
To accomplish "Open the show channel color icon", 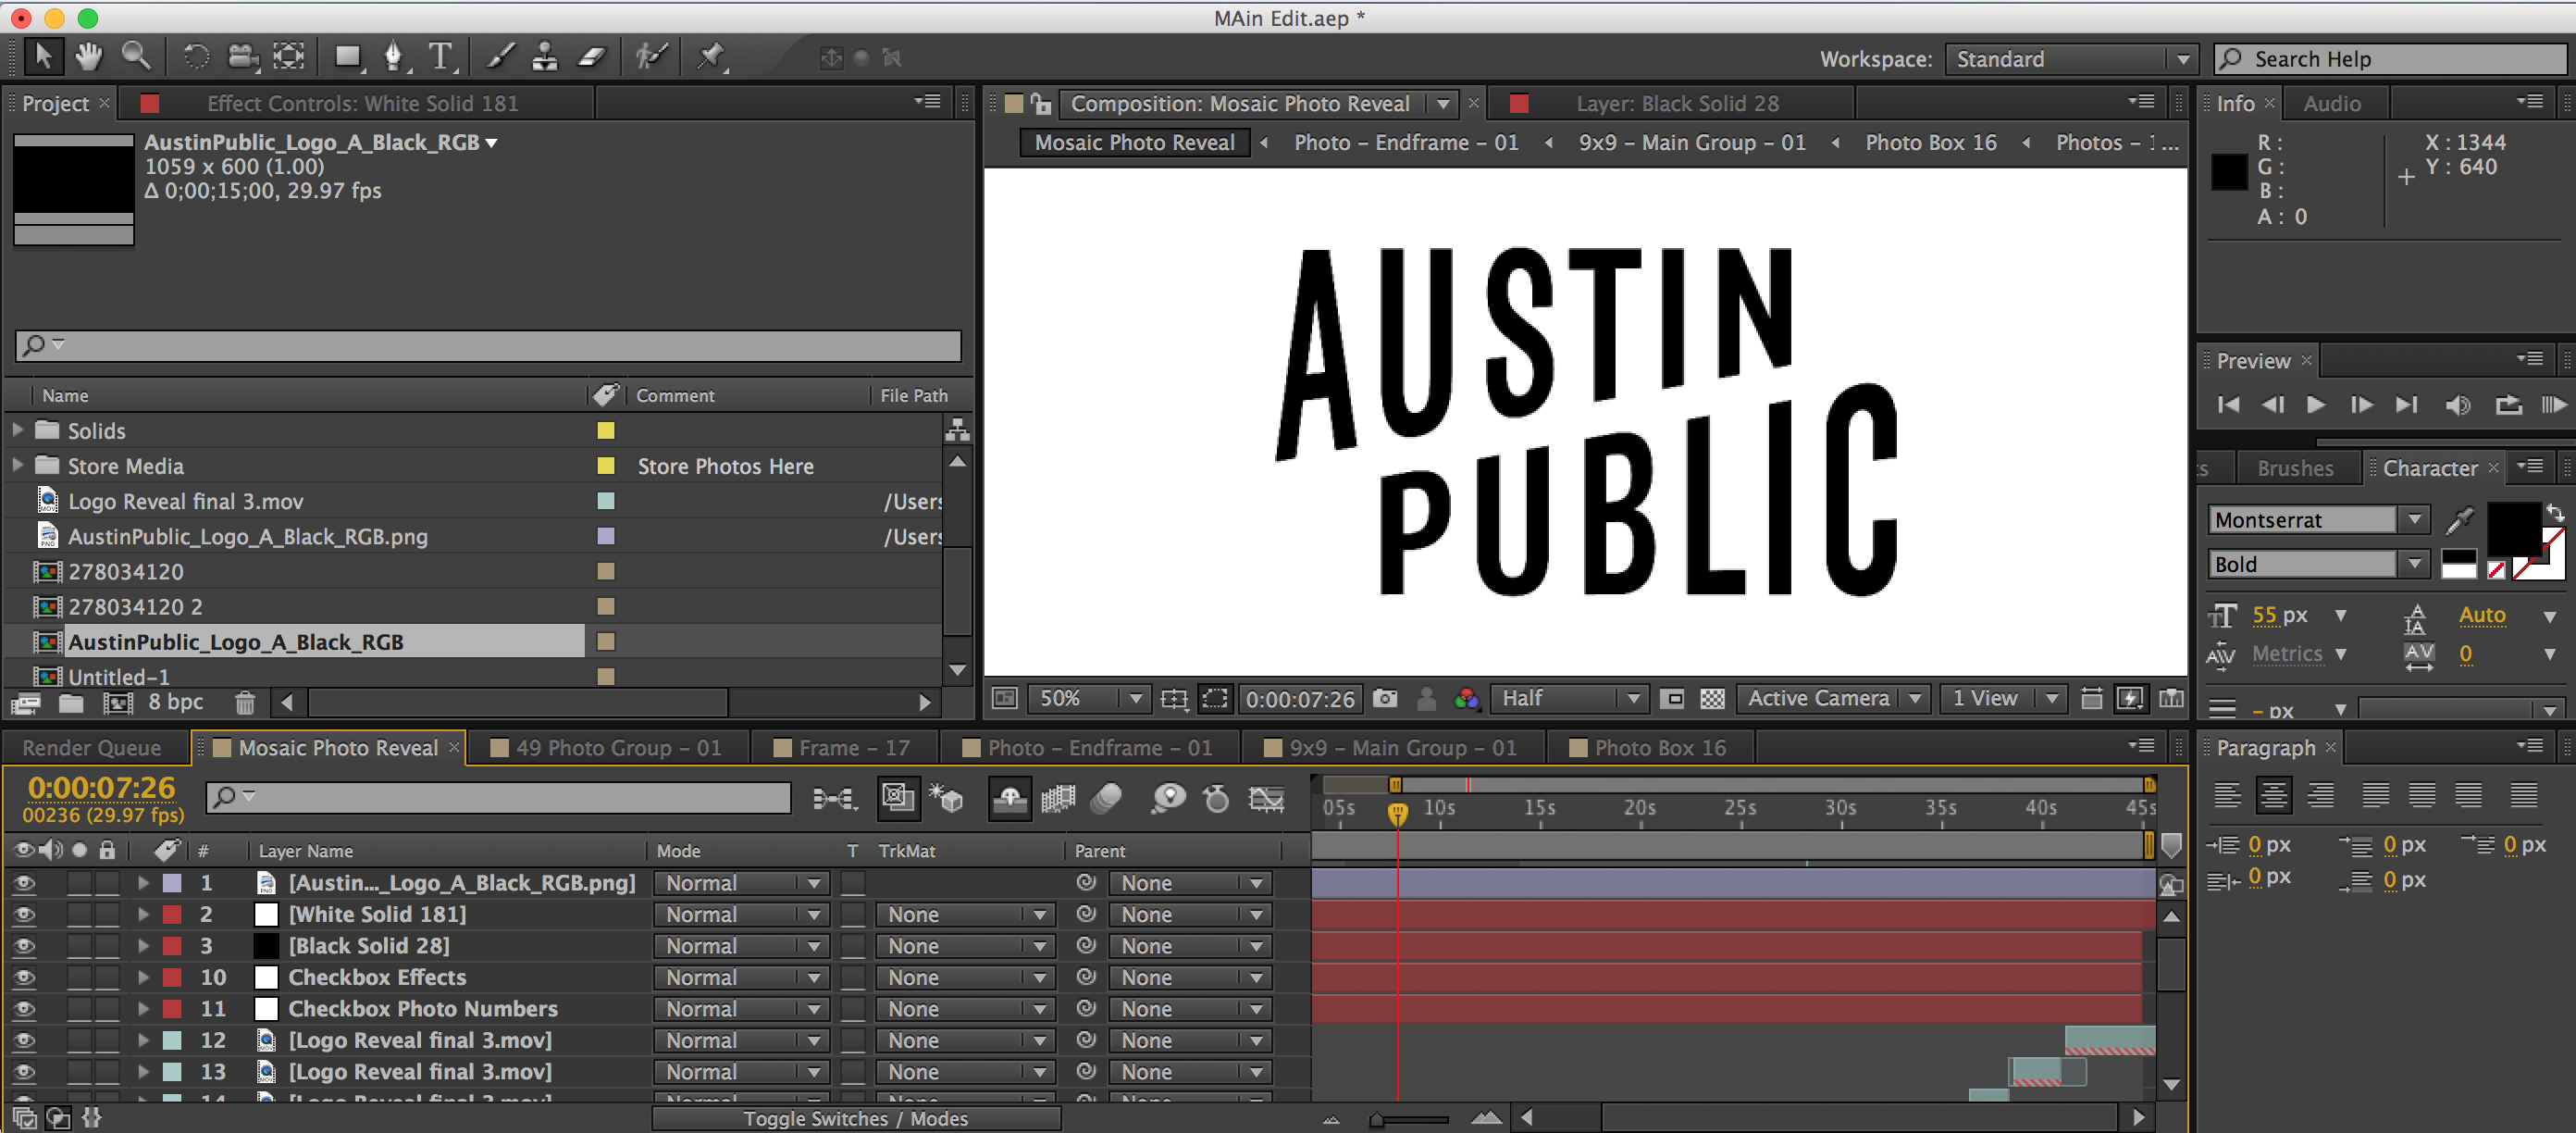I will 1467,698.
